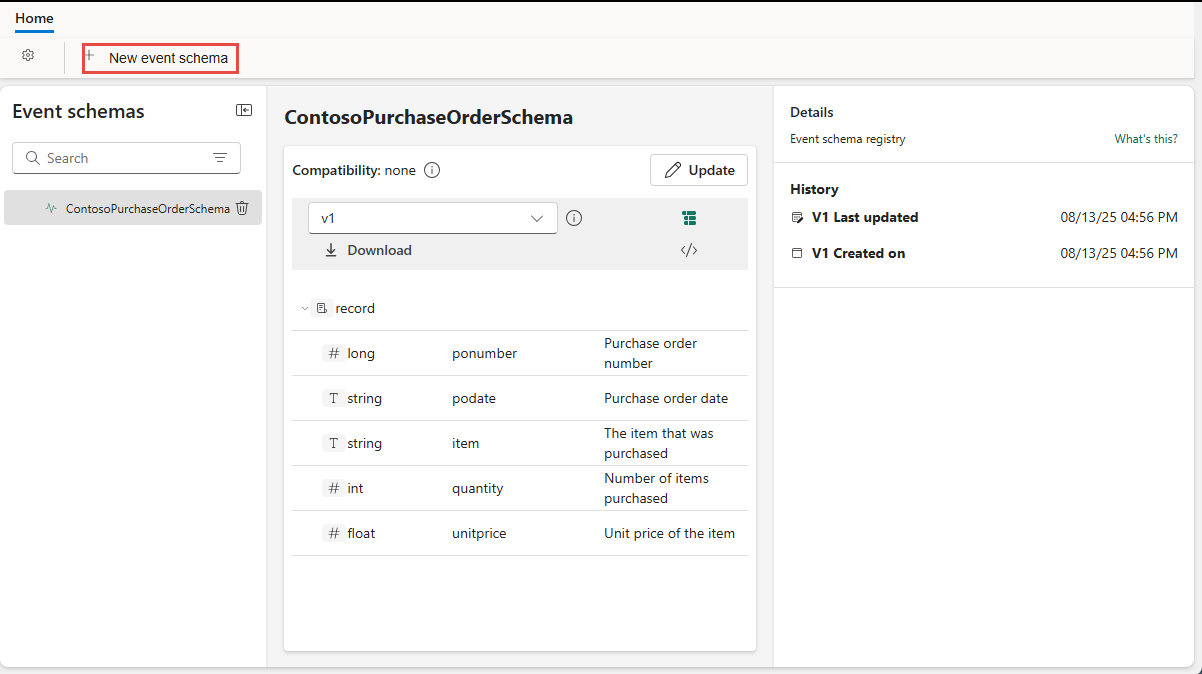Select ContosoPurchaseOrderSchema in the schema list

tap(147, 209)
